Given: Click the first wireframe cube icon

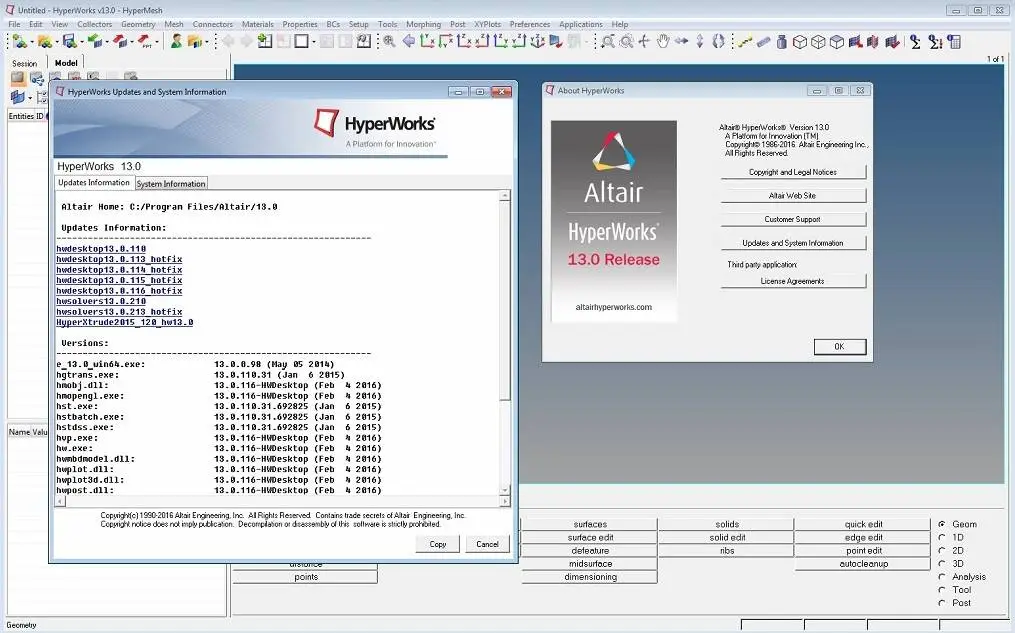Looking at the screenshot, I should pyautogui.click(x=800, y=41).
